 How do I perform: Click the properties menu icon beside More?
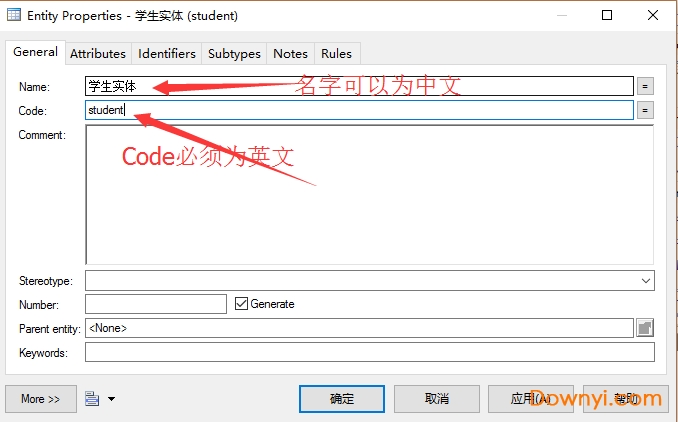pos(92,399)
